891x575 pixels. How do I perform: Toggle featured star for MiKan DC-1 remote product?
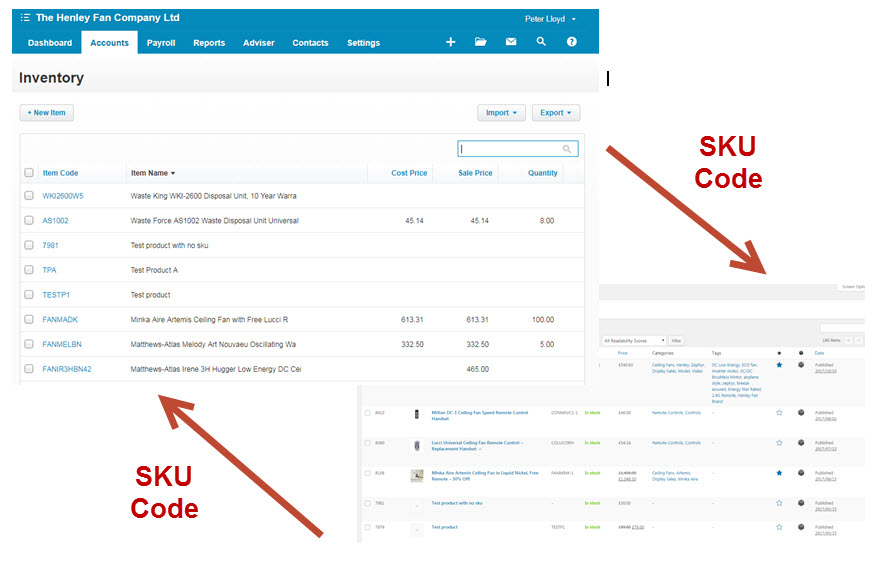pyautogui.click(x=779, y=412)
